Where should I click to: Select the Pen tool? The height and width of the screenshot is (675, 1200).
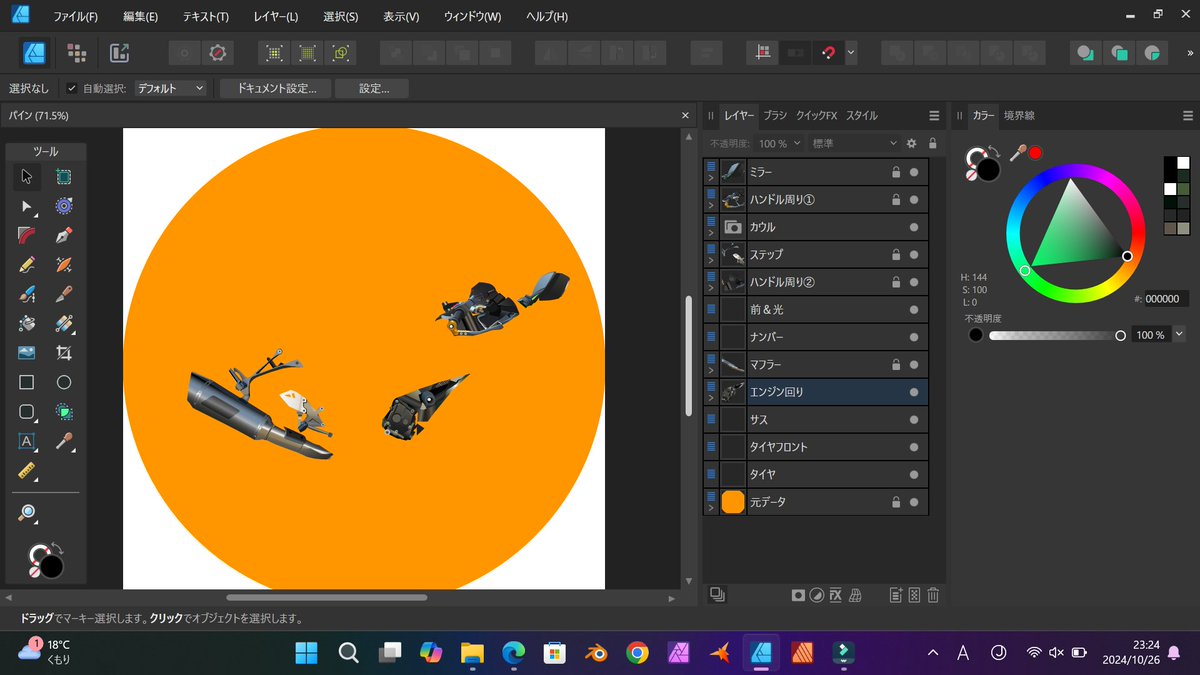pos(64,236)
